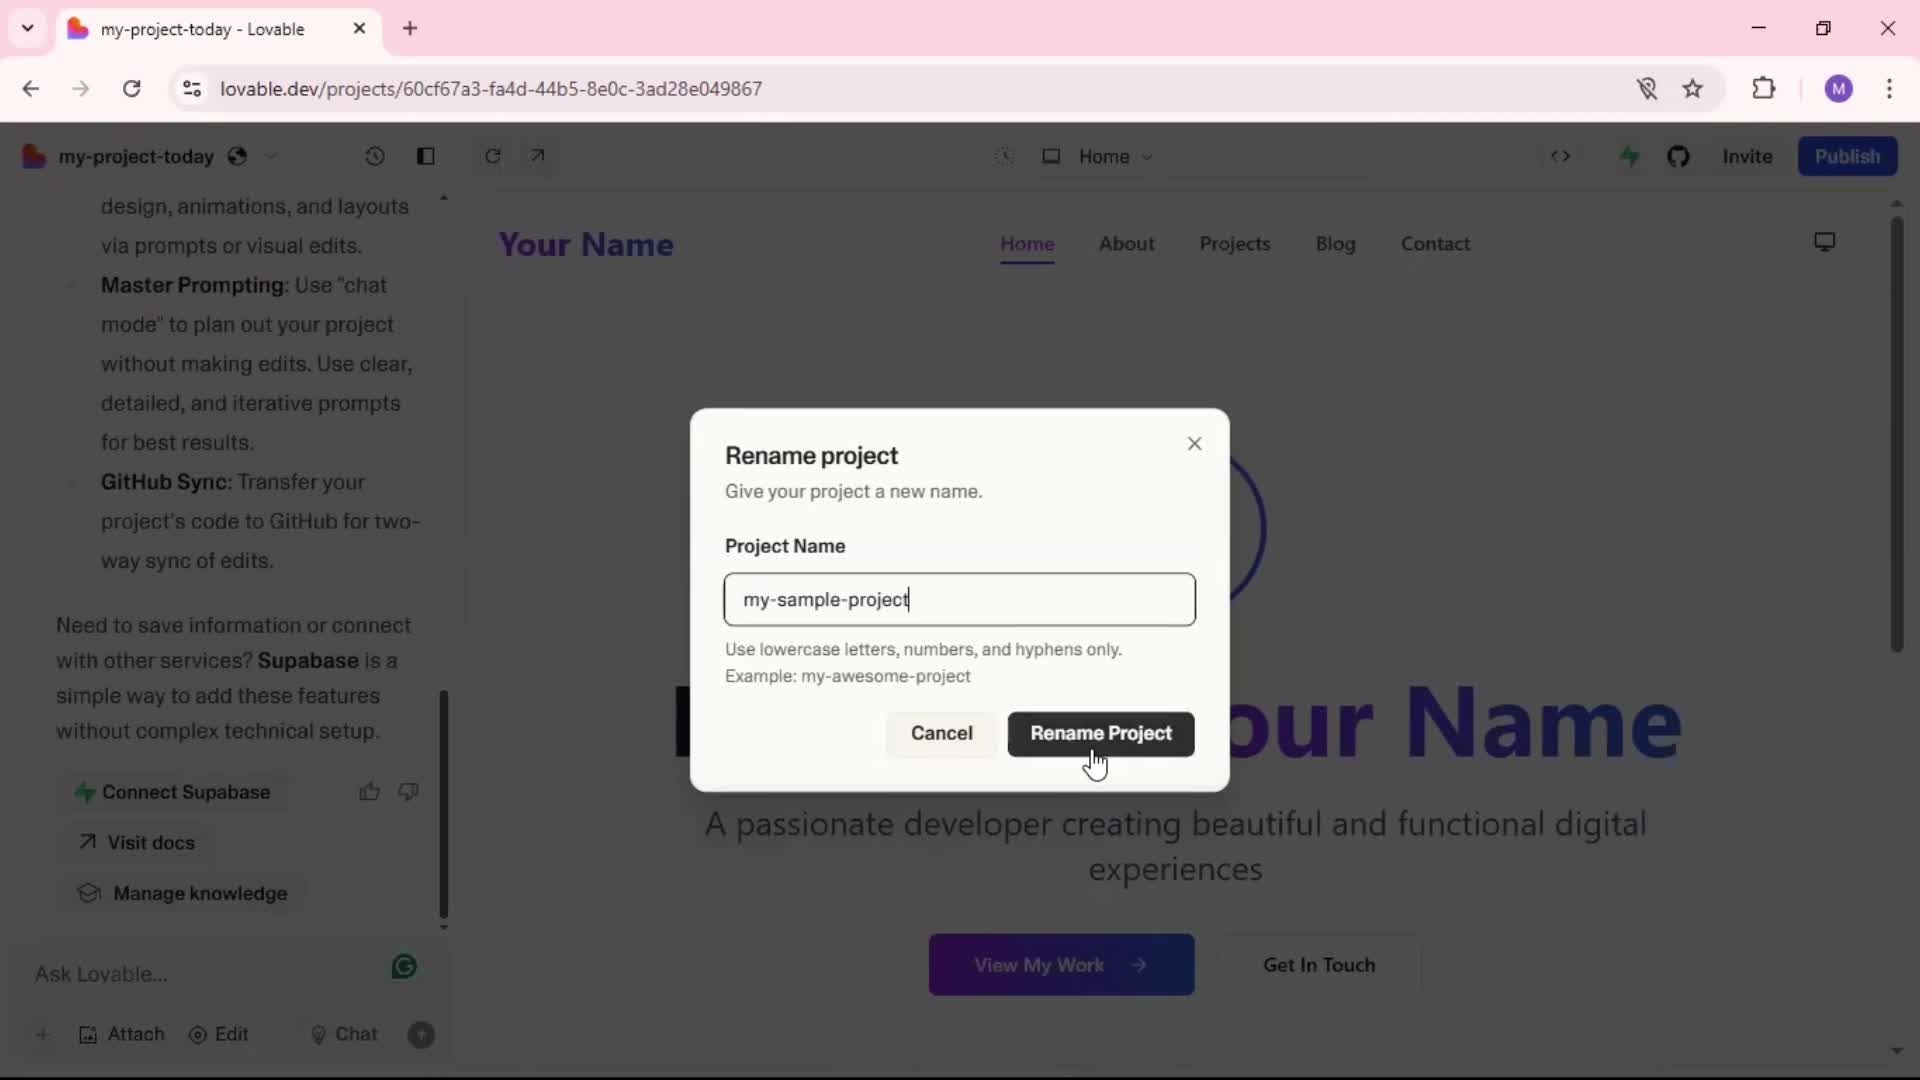
Task: Open Supabase lightning bolt icon in toolbar
Action: click(x=1630, y=157)
